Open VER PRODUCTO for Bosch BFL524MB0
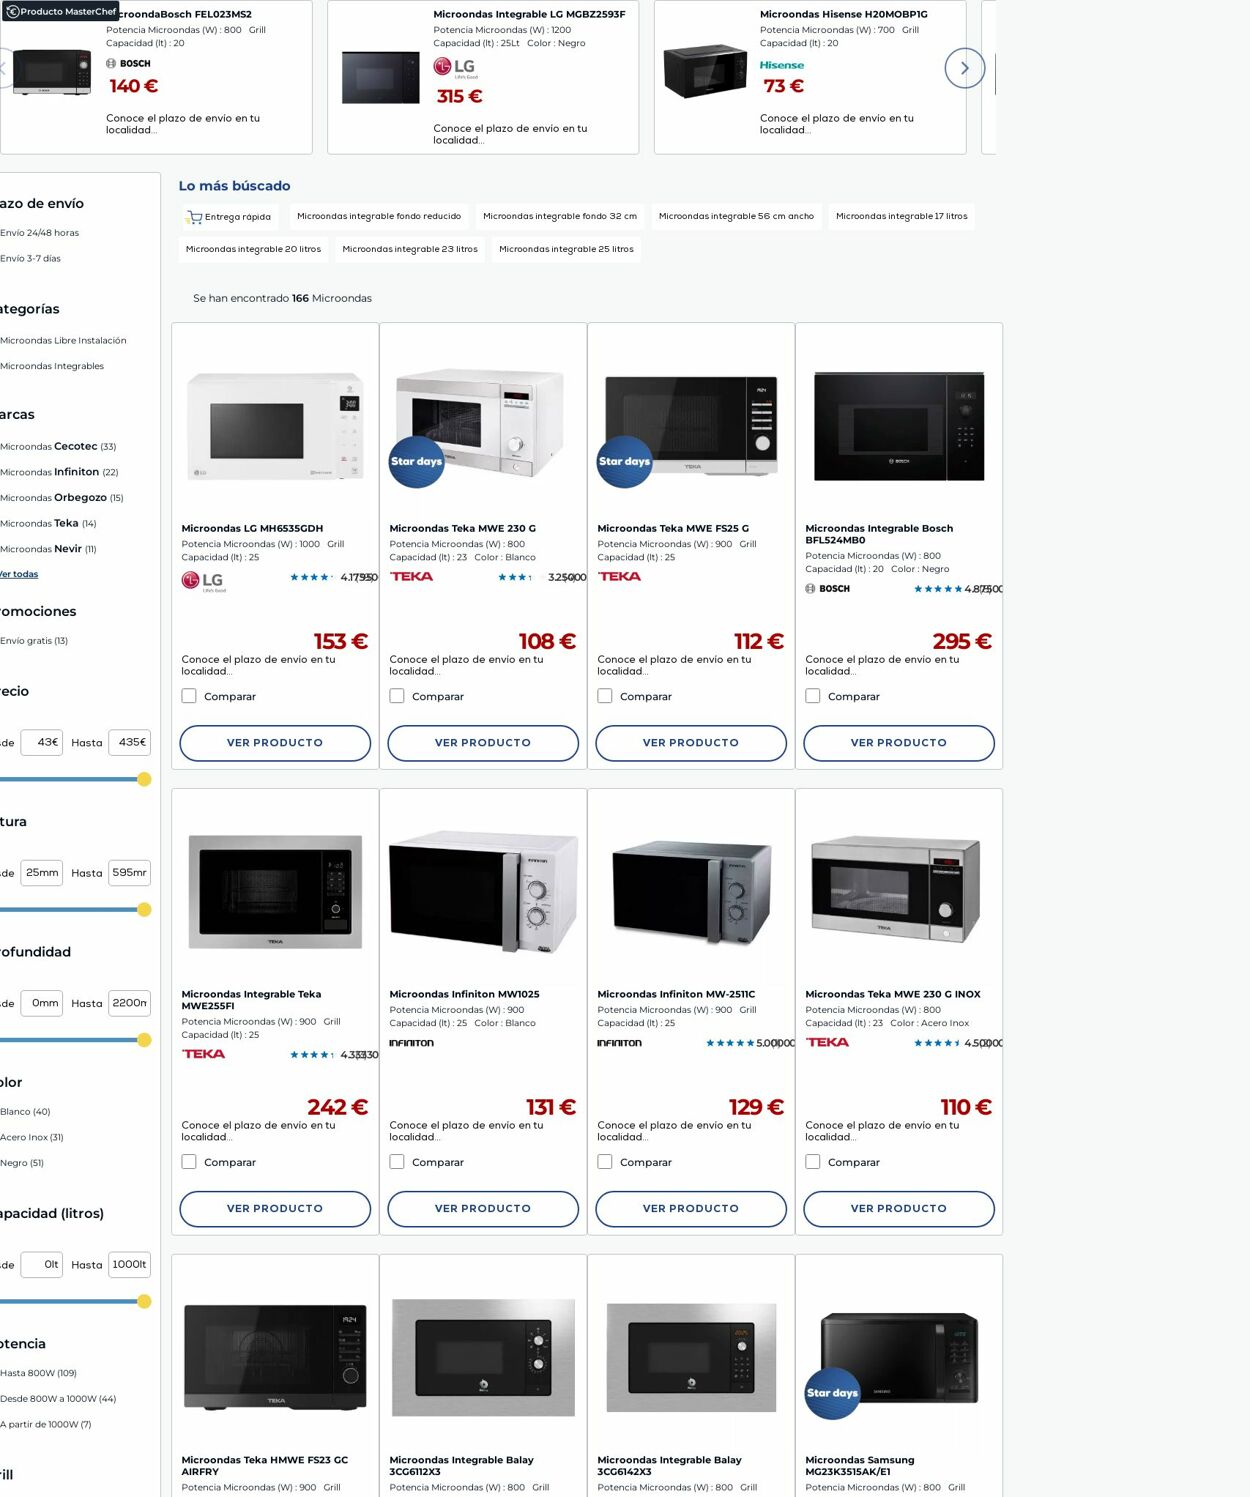 tap(899, 743)
